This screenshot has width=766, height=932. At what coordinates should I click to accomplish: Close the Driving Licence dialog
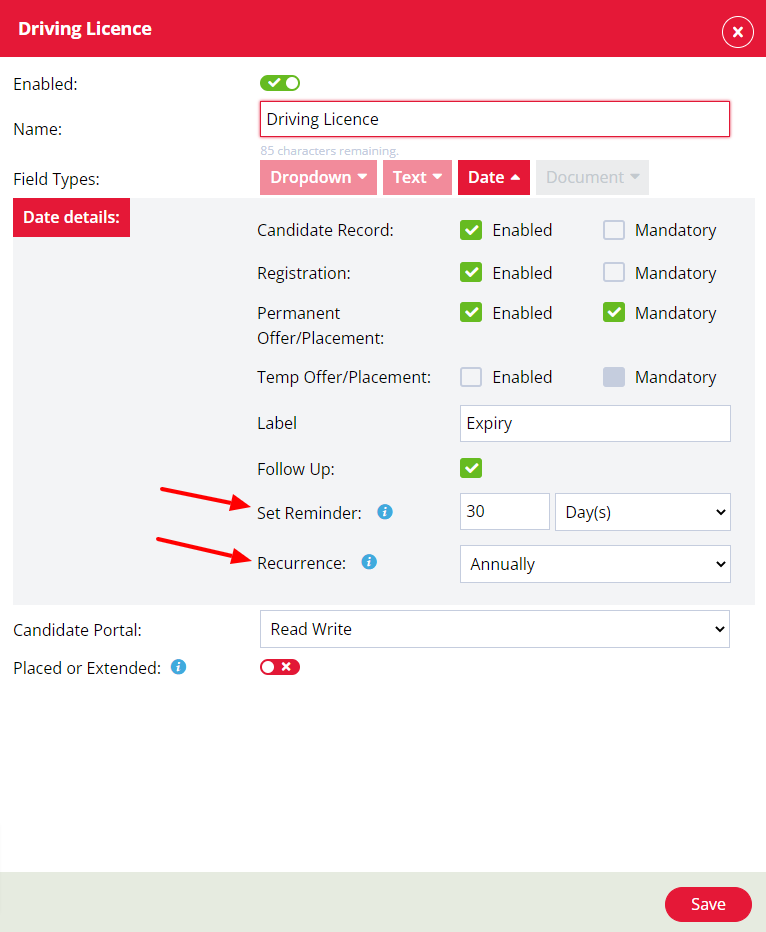pos(737,32)
